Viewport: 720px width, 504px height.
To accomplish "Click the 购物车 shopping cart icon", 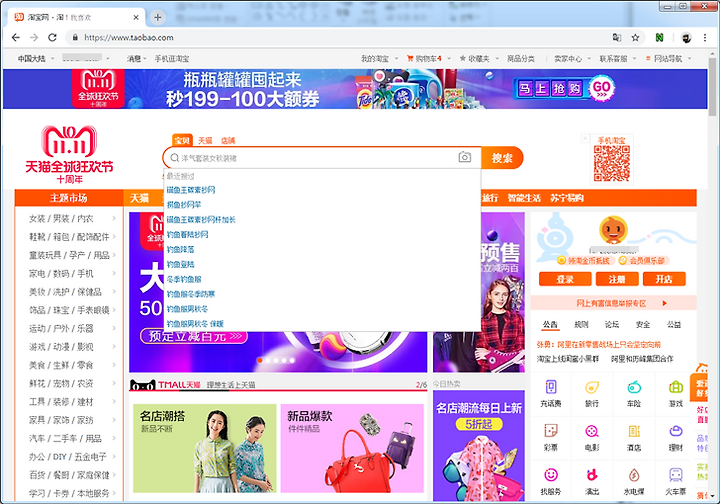I will [410, 58].
